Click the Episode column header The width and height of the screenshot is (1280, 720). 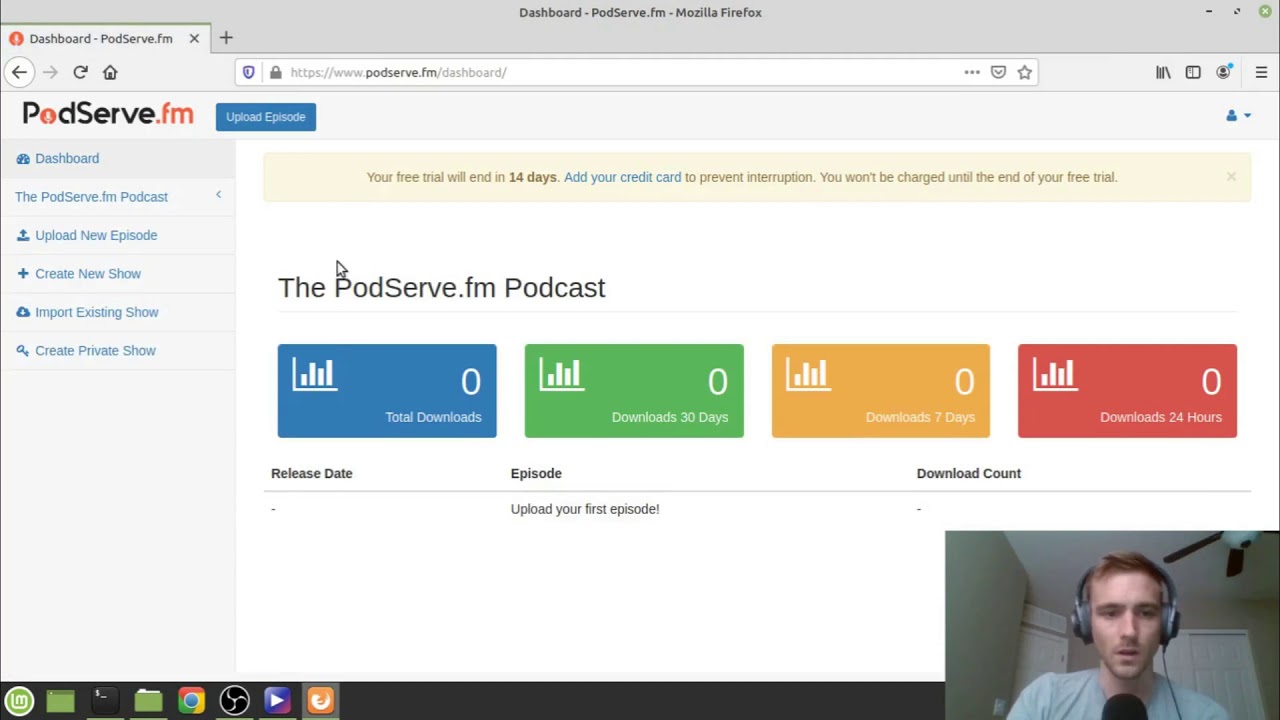point(536,473)
